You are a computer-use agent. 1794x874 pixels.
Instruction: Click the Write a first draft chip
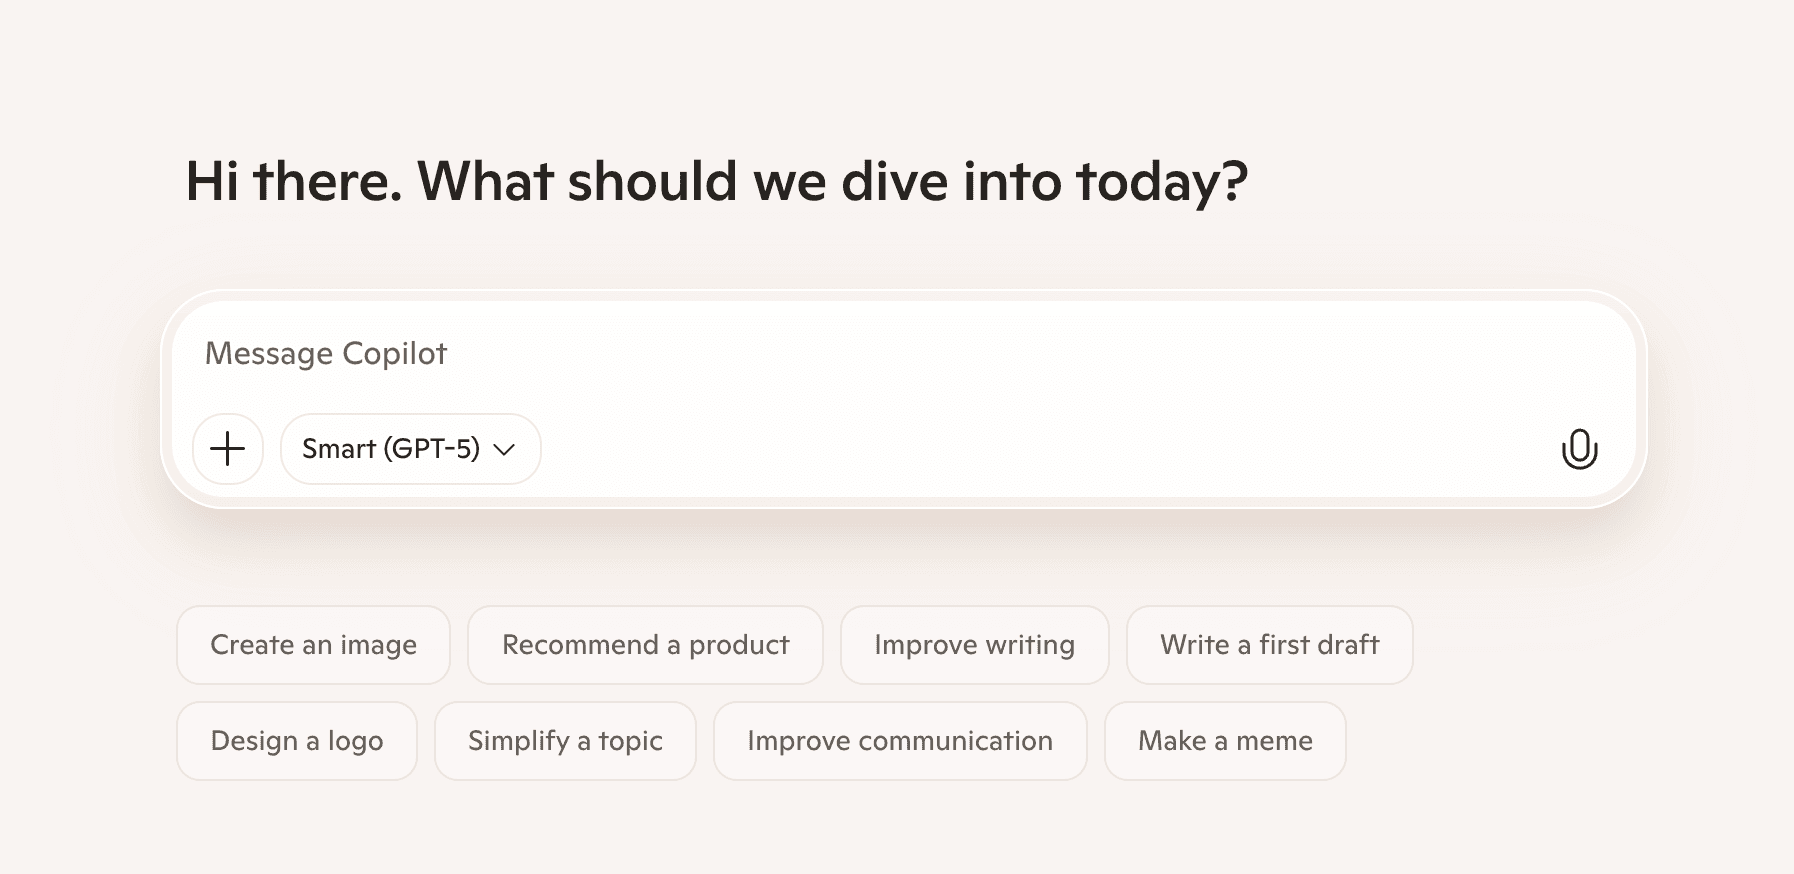point(1269,645)
